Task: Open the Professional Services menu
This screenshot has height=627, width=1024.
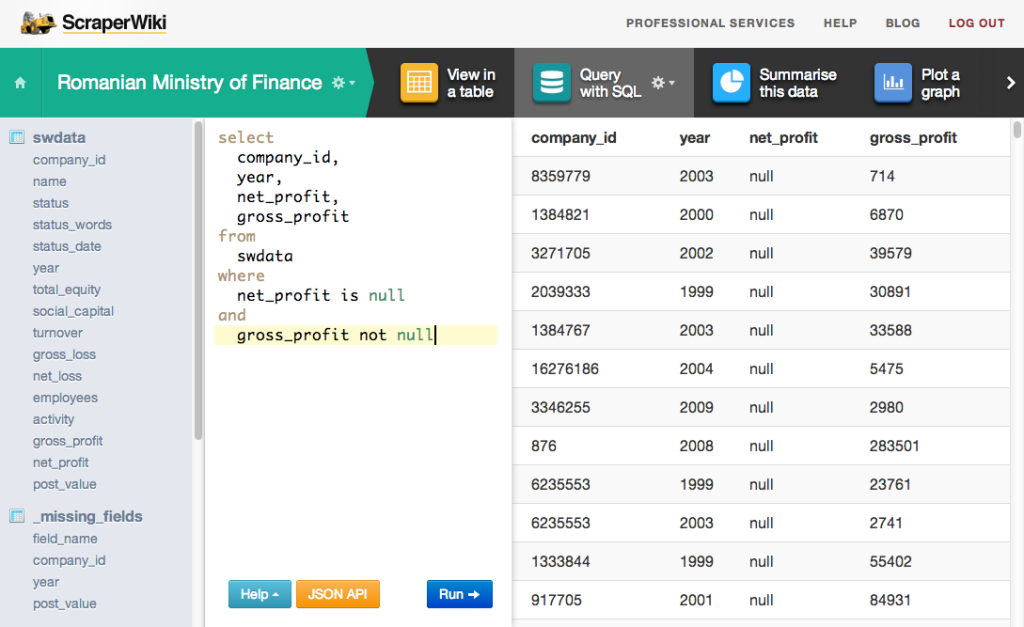Action: point(710,23)
